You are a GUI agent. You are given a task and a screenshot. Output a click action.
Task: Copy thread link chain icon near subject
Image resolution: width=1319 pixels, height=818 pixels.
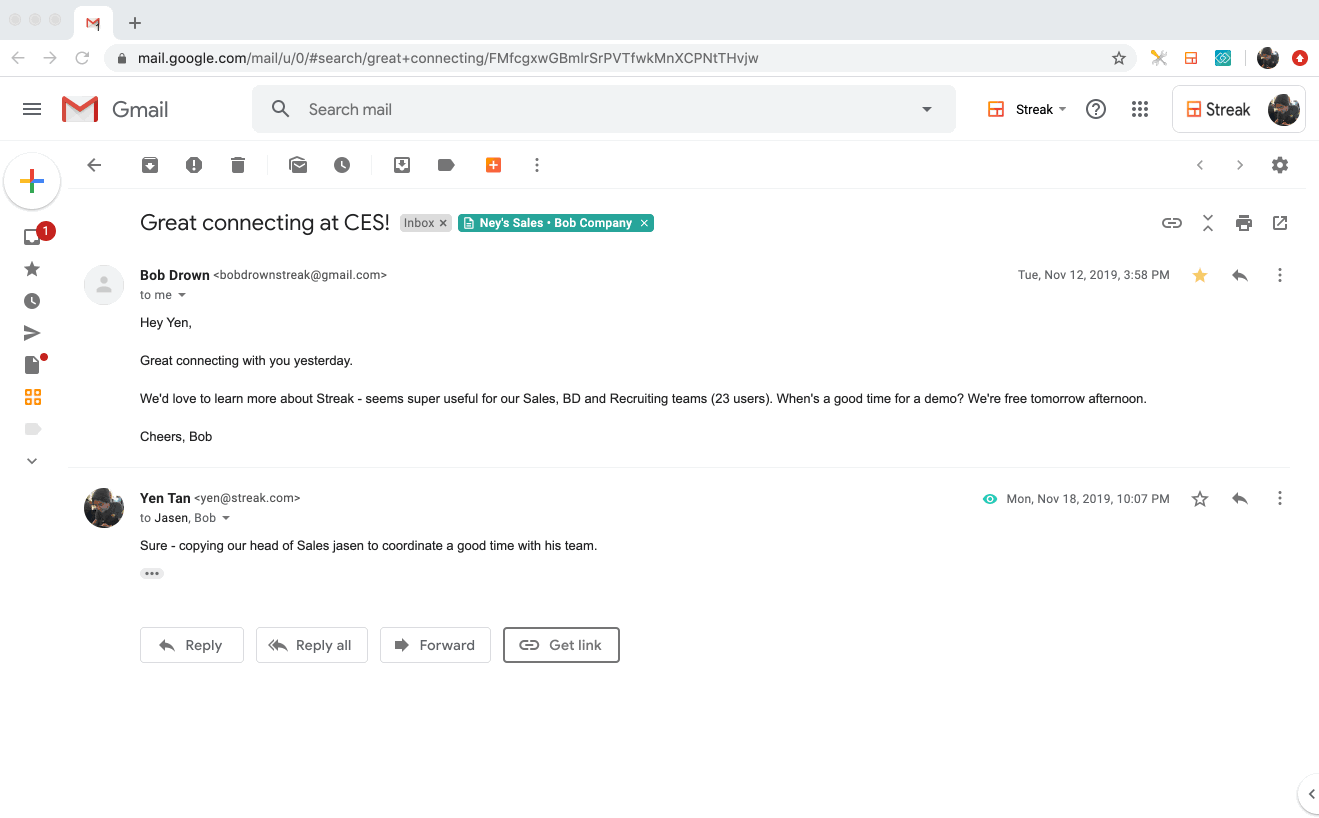tap(1172, 223)
